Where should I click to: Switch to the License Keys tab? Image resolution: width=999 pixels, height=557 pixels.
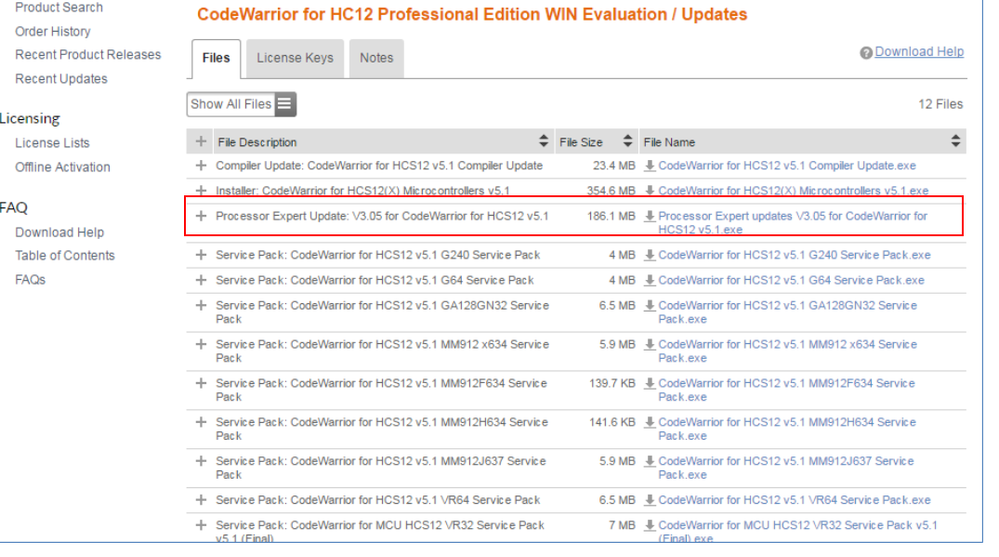[295, 58]
